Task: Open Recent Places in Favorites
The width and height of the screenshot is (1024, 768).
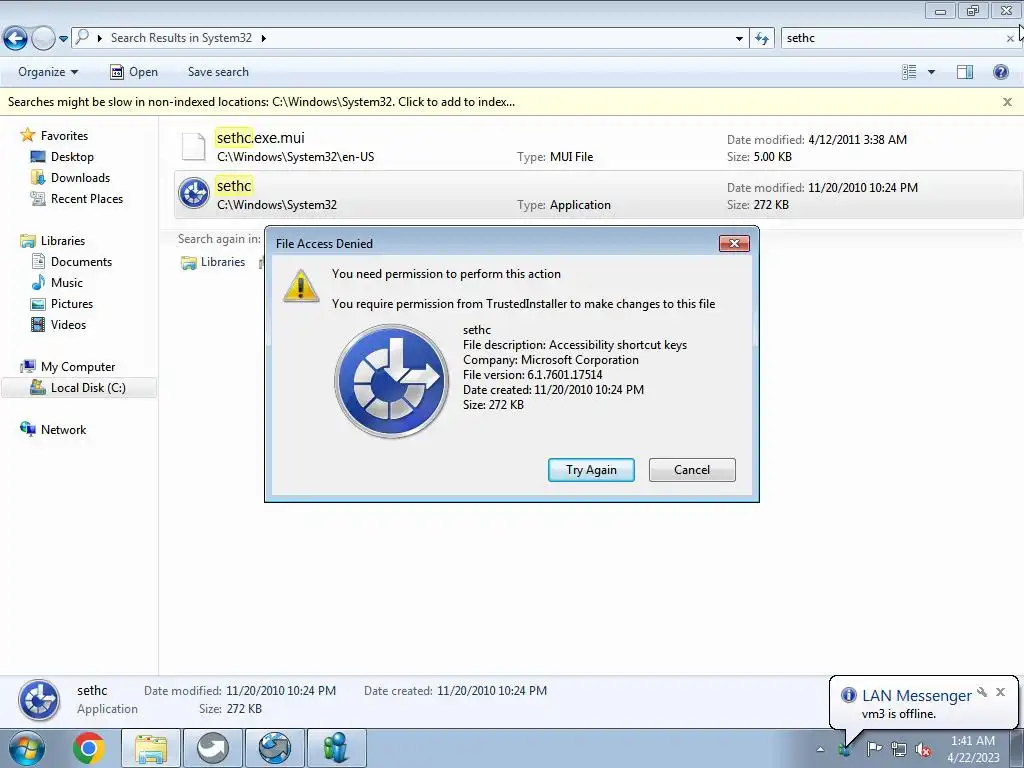Action: tap(87, 199)
